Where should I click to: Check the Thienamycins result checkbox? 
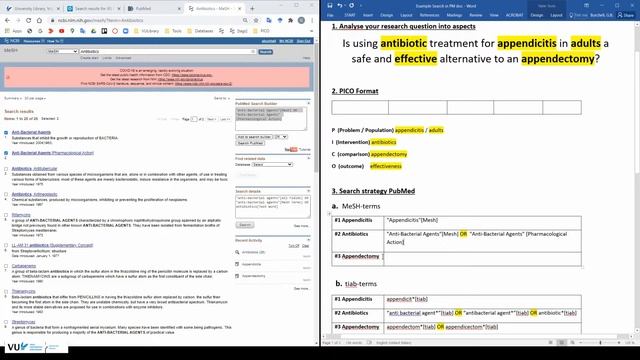point(6,291)
